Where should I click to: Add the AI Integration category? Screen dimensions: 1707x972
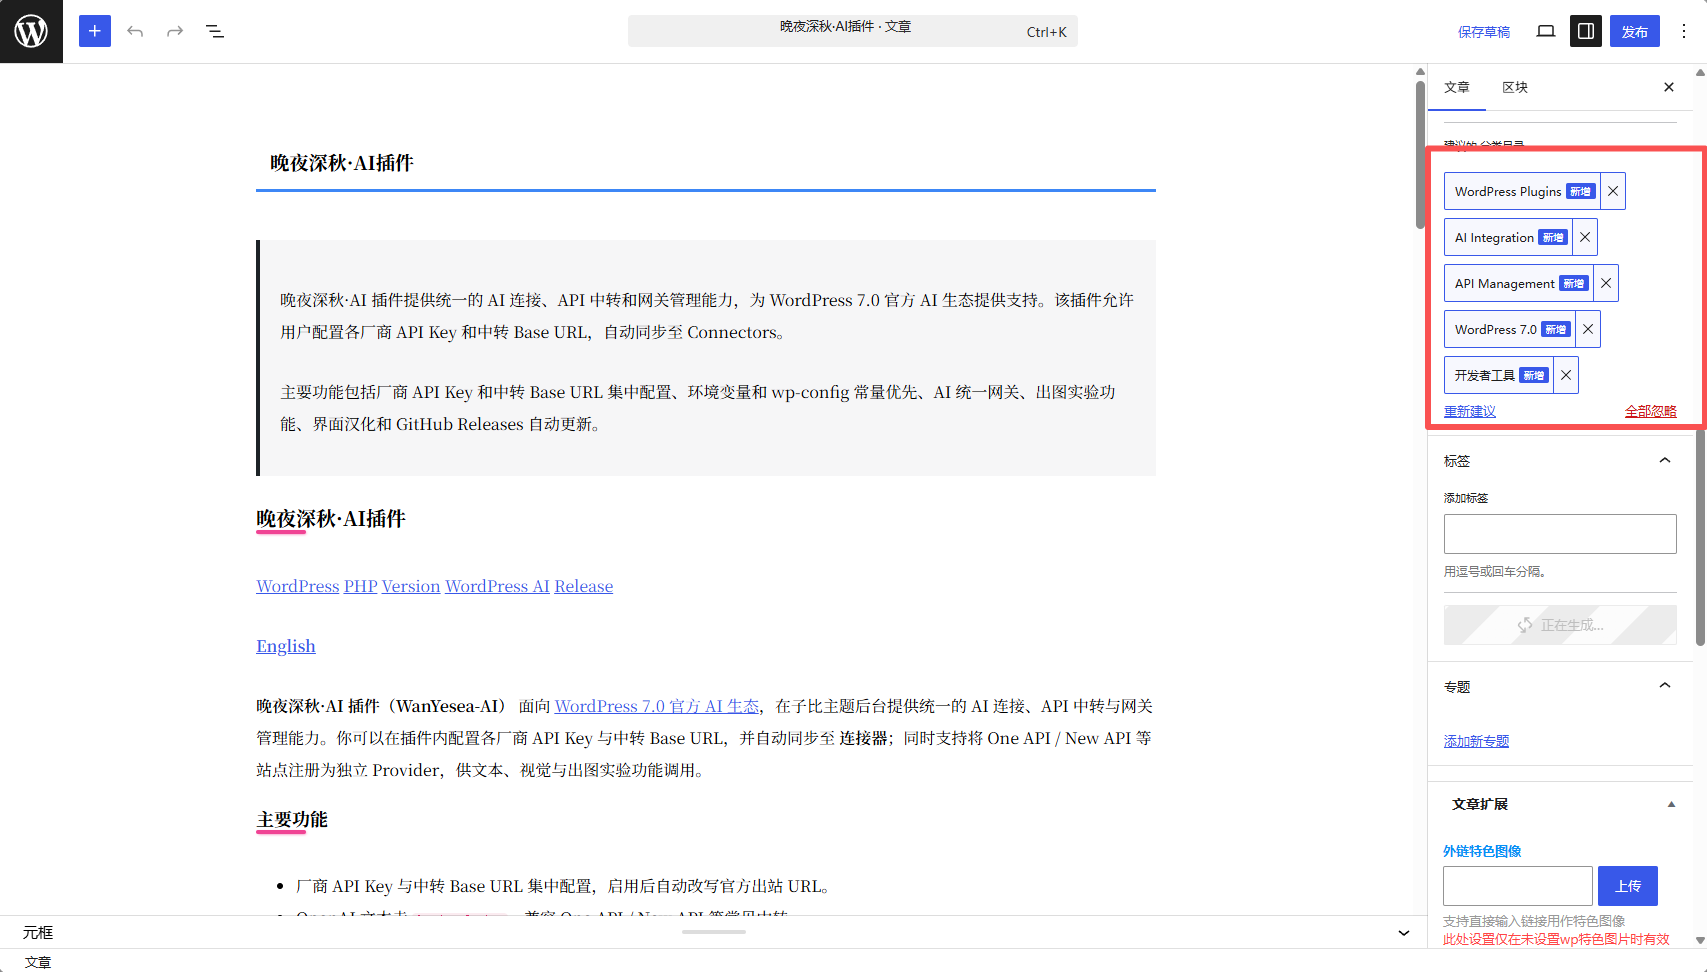1508,237
